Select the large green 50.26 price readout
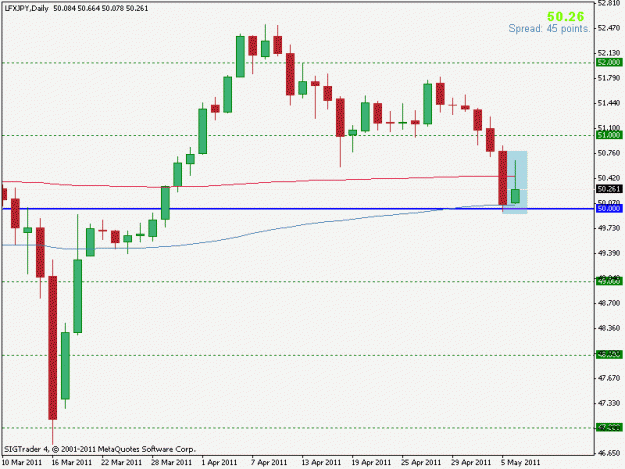Viewport: 625px width, 469px height. (566, 17)
